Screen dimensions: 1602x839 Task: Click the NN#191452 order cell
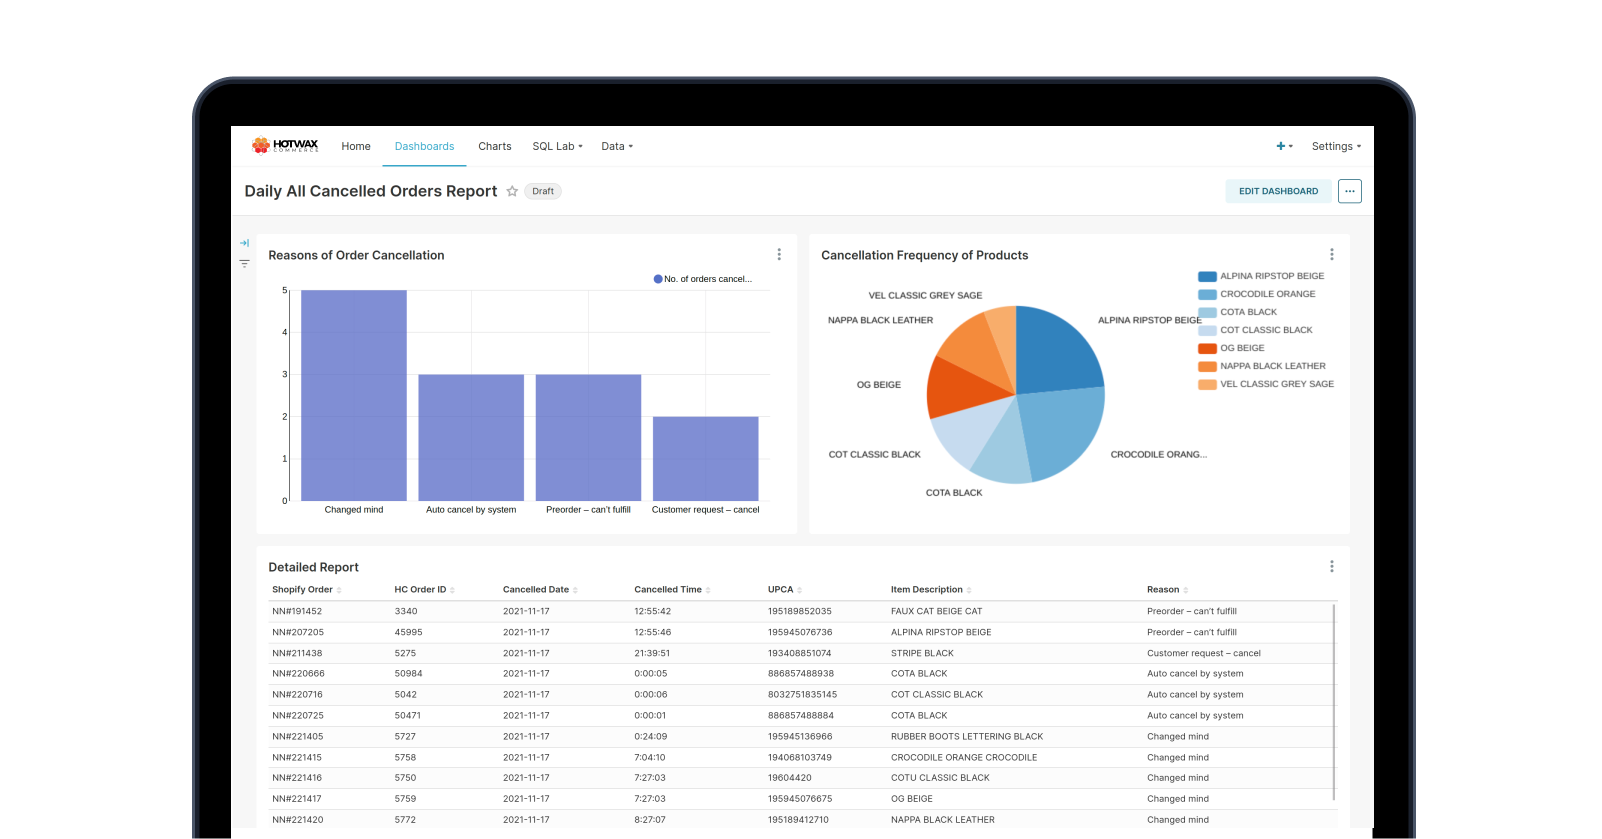tap(297, 611)
